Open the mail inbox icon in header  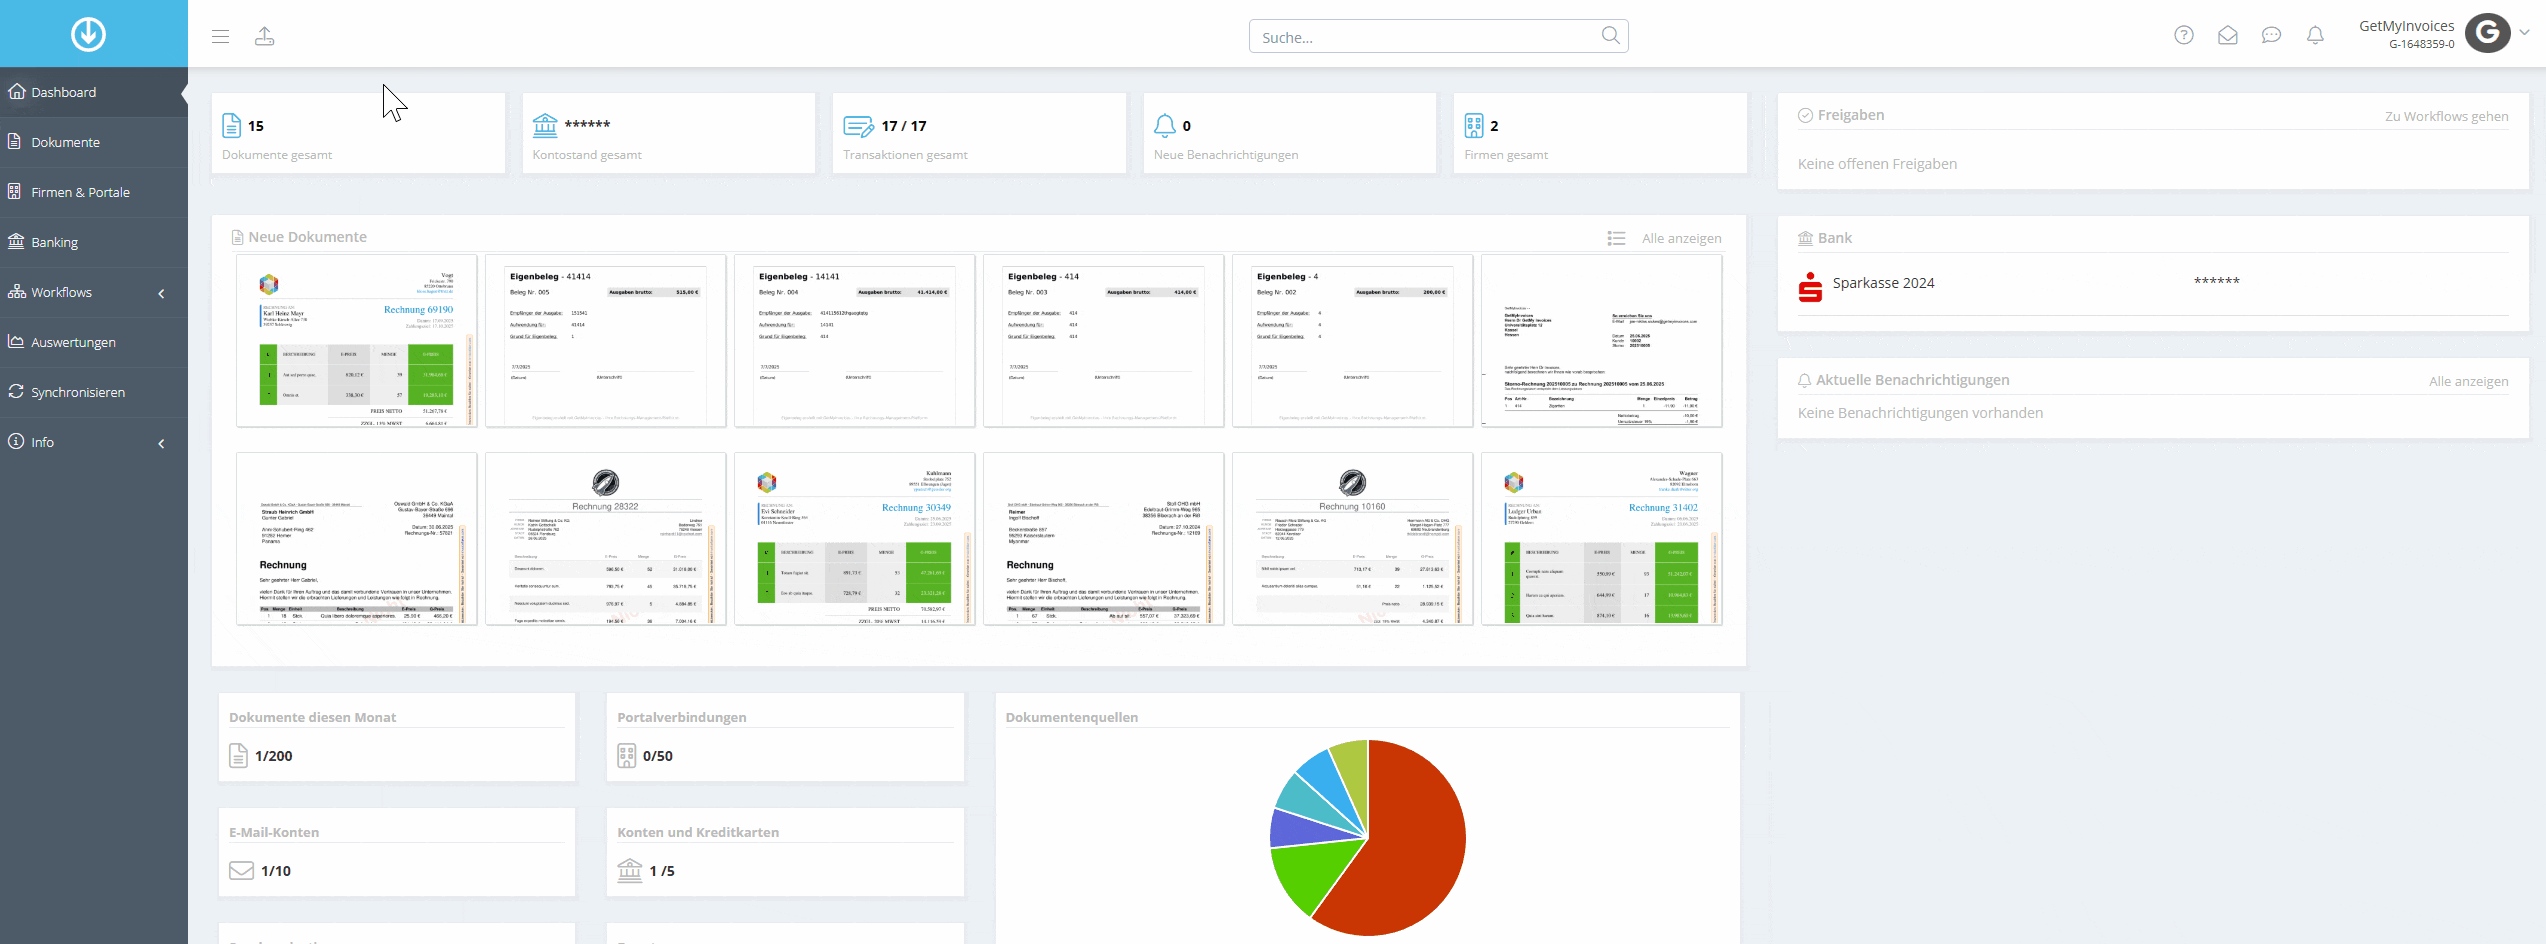2228,35
